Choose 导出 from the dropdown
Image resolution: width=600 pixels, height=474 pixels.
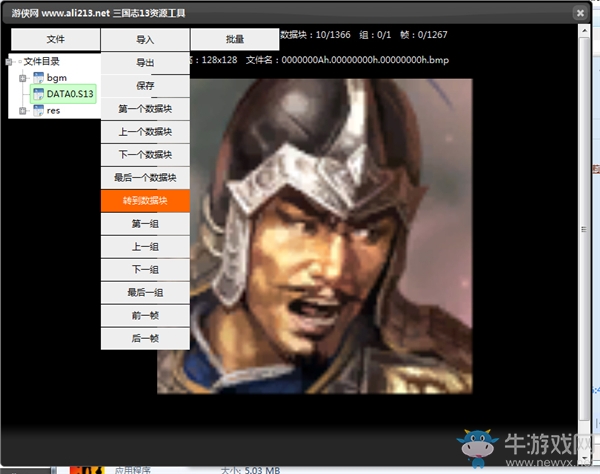(145, 63)
